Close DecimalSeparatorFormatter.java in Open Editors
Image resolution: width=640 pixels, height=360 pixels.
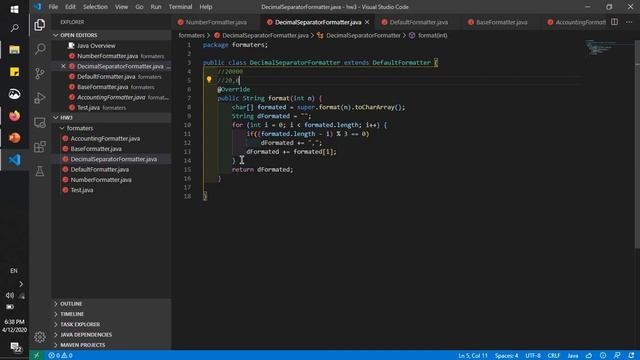[63, 66]
